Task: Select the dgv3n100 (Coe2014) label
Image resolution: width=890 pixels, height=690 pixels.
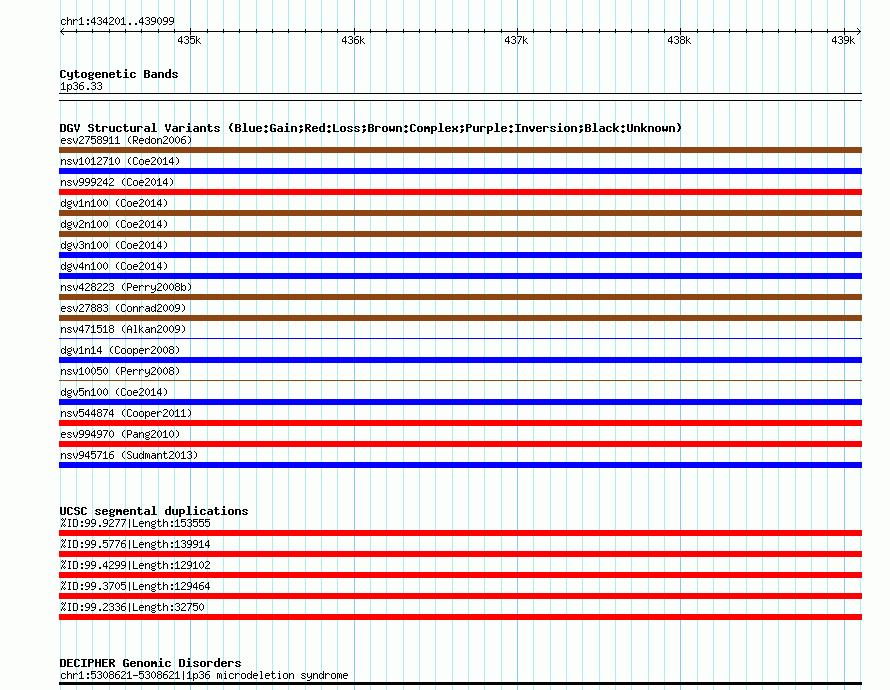Action: pos(114,245)
